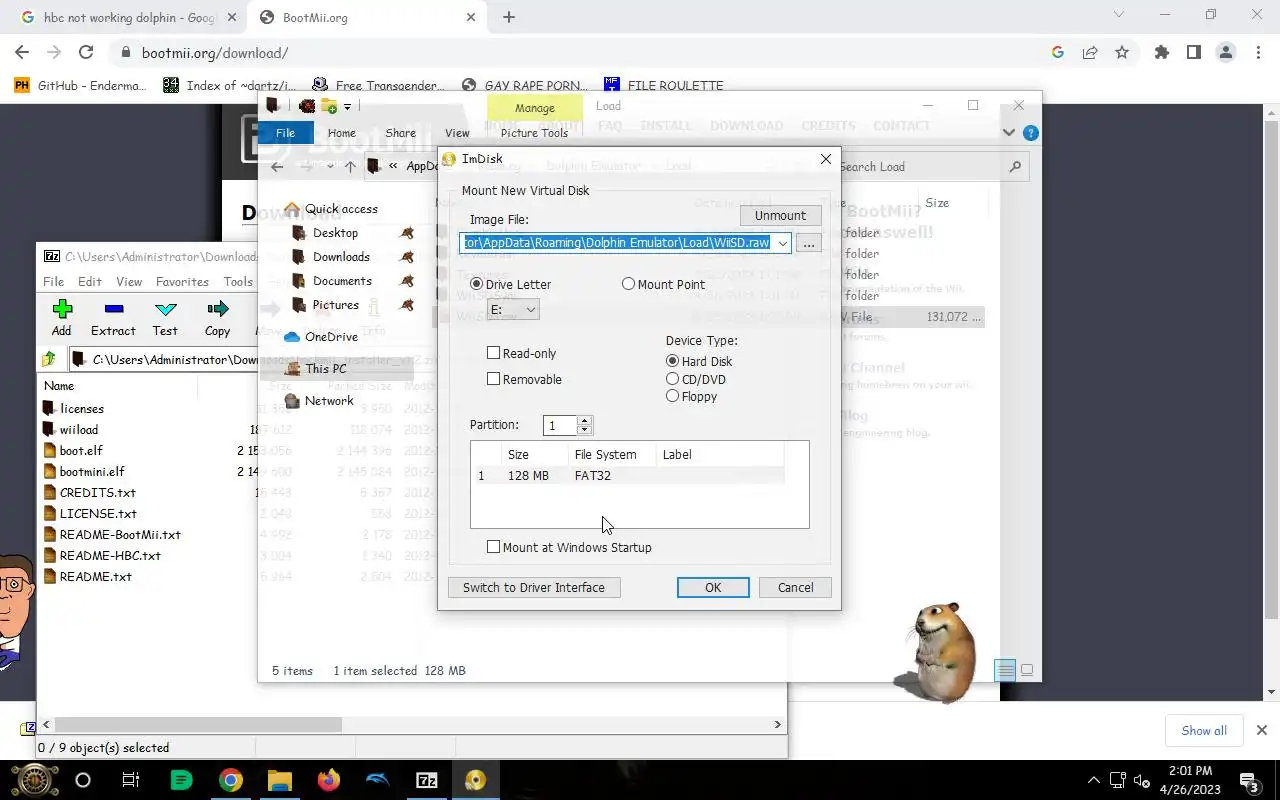Open Spotify from the taskbar
The image size is (1280, 800).
181,780
